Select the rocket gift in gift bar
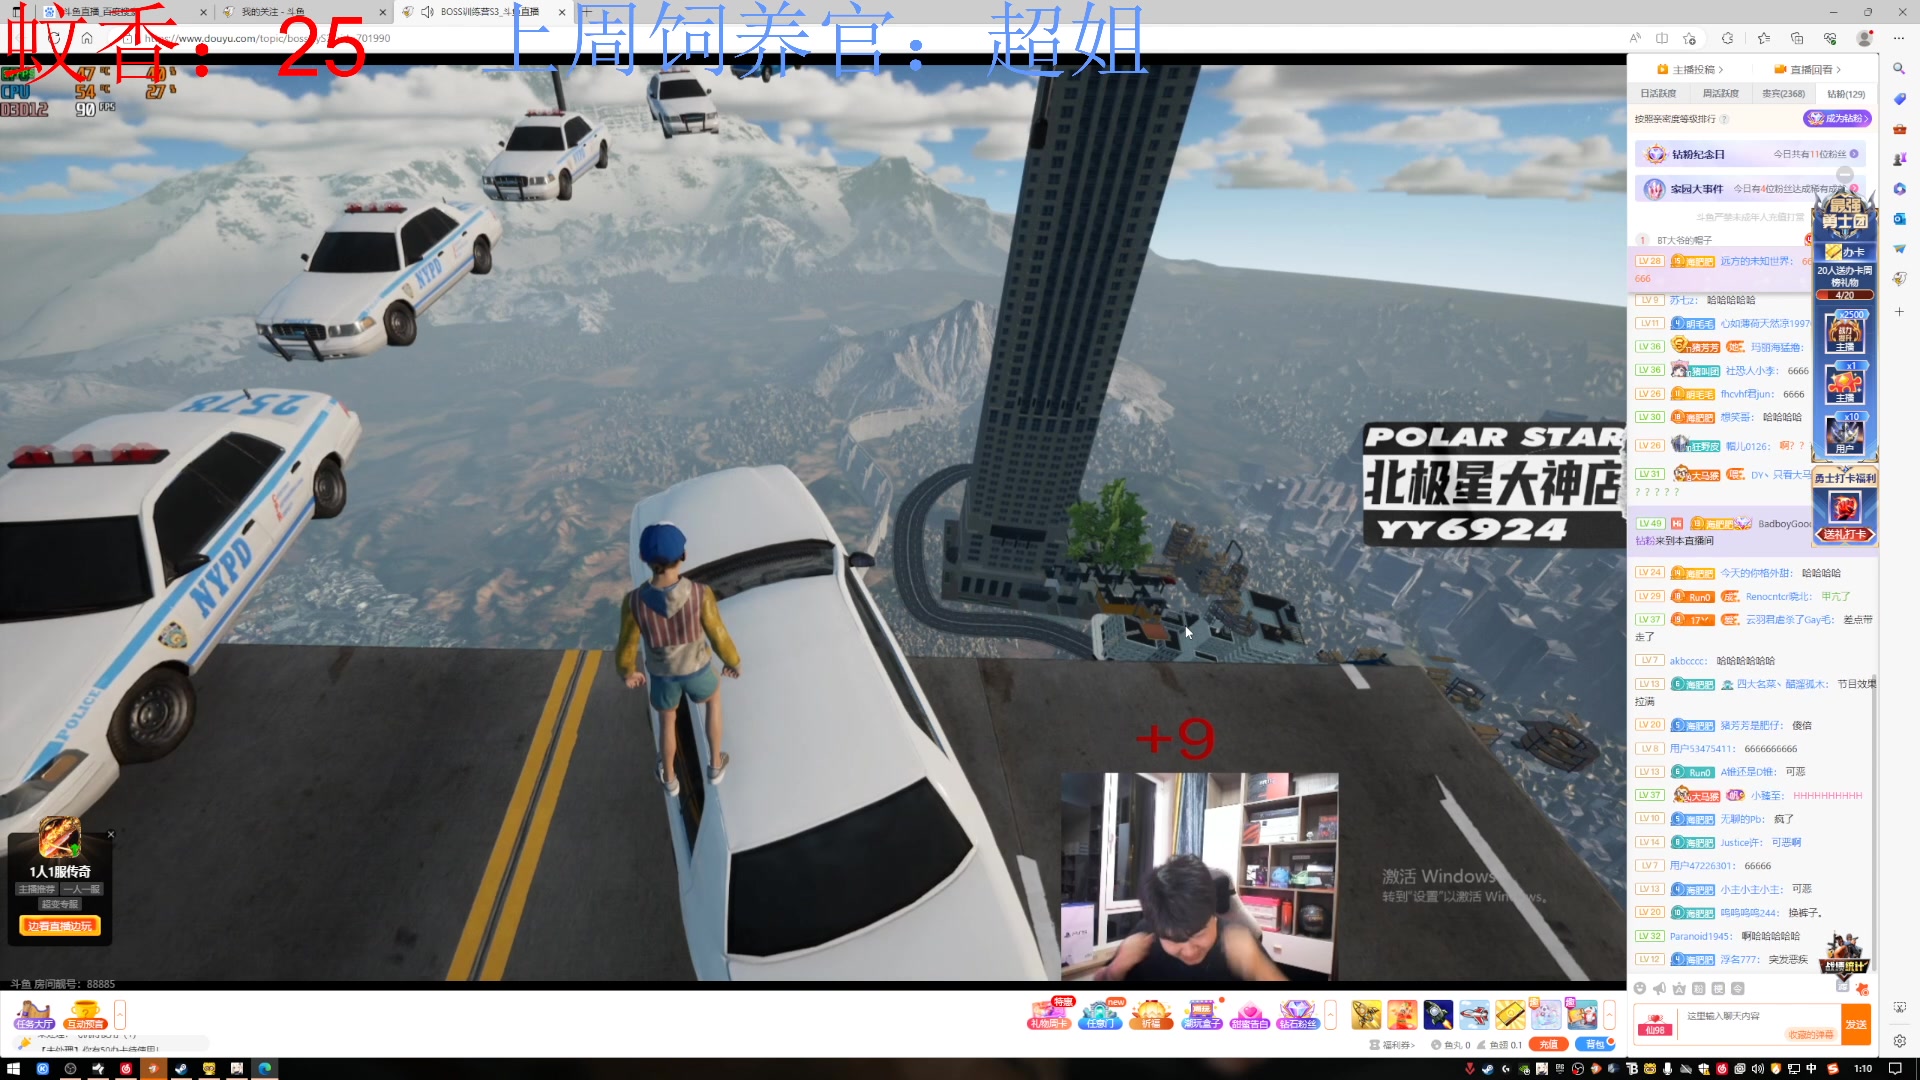1920x1080 pixels. coord(1438,1014)
